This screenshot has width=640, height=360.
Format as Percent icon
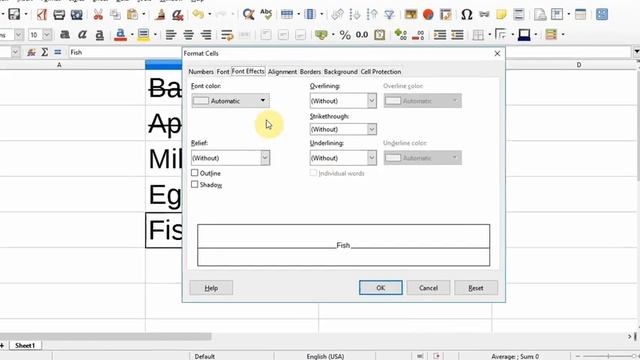[x=345, y=35]
